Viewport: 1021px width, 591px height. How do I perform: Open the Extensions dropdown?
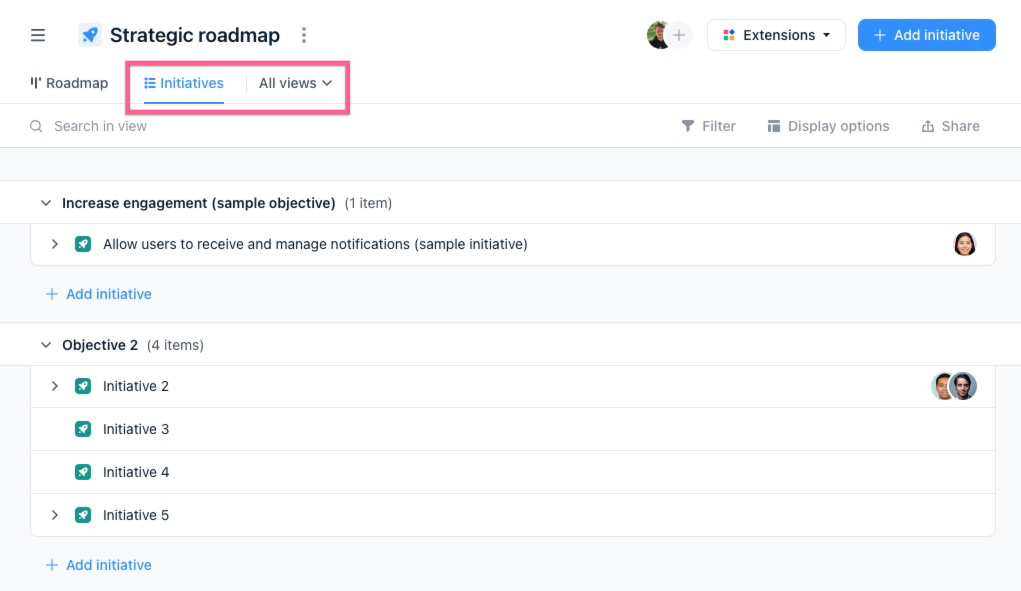(776, 35)
